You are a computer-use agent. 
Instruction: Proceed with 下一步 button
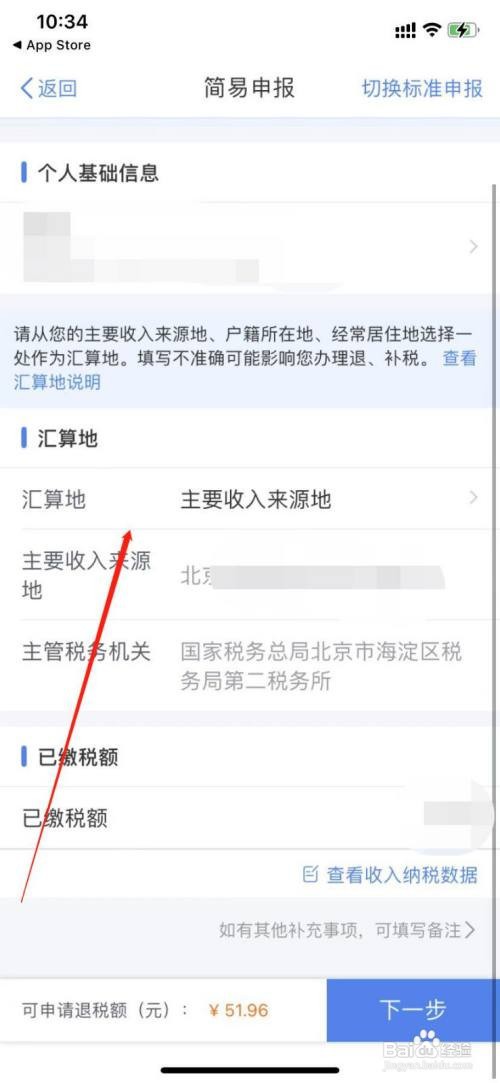pyautogui.click(x=413, y=1010)
